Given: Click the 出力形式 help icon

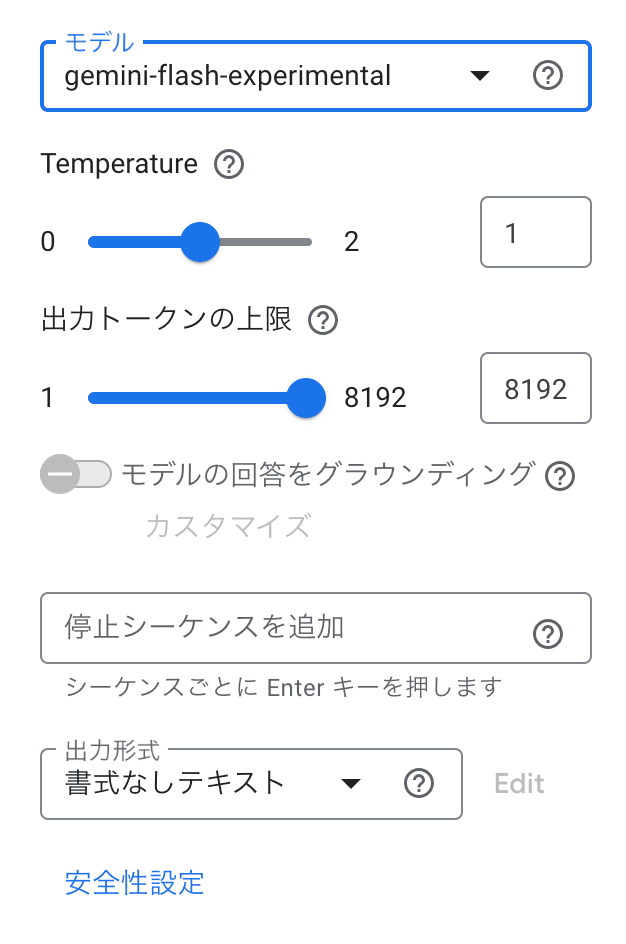Looking at the screenshot, I should pyautogui.click(x=419, y=784).
